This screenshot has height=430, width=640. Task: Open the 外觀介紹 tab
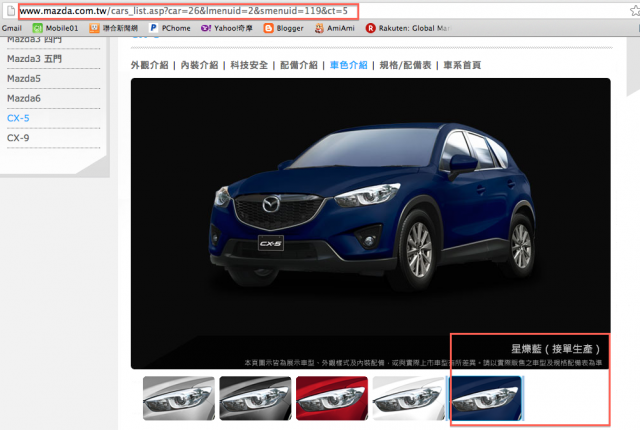point(149,65)
